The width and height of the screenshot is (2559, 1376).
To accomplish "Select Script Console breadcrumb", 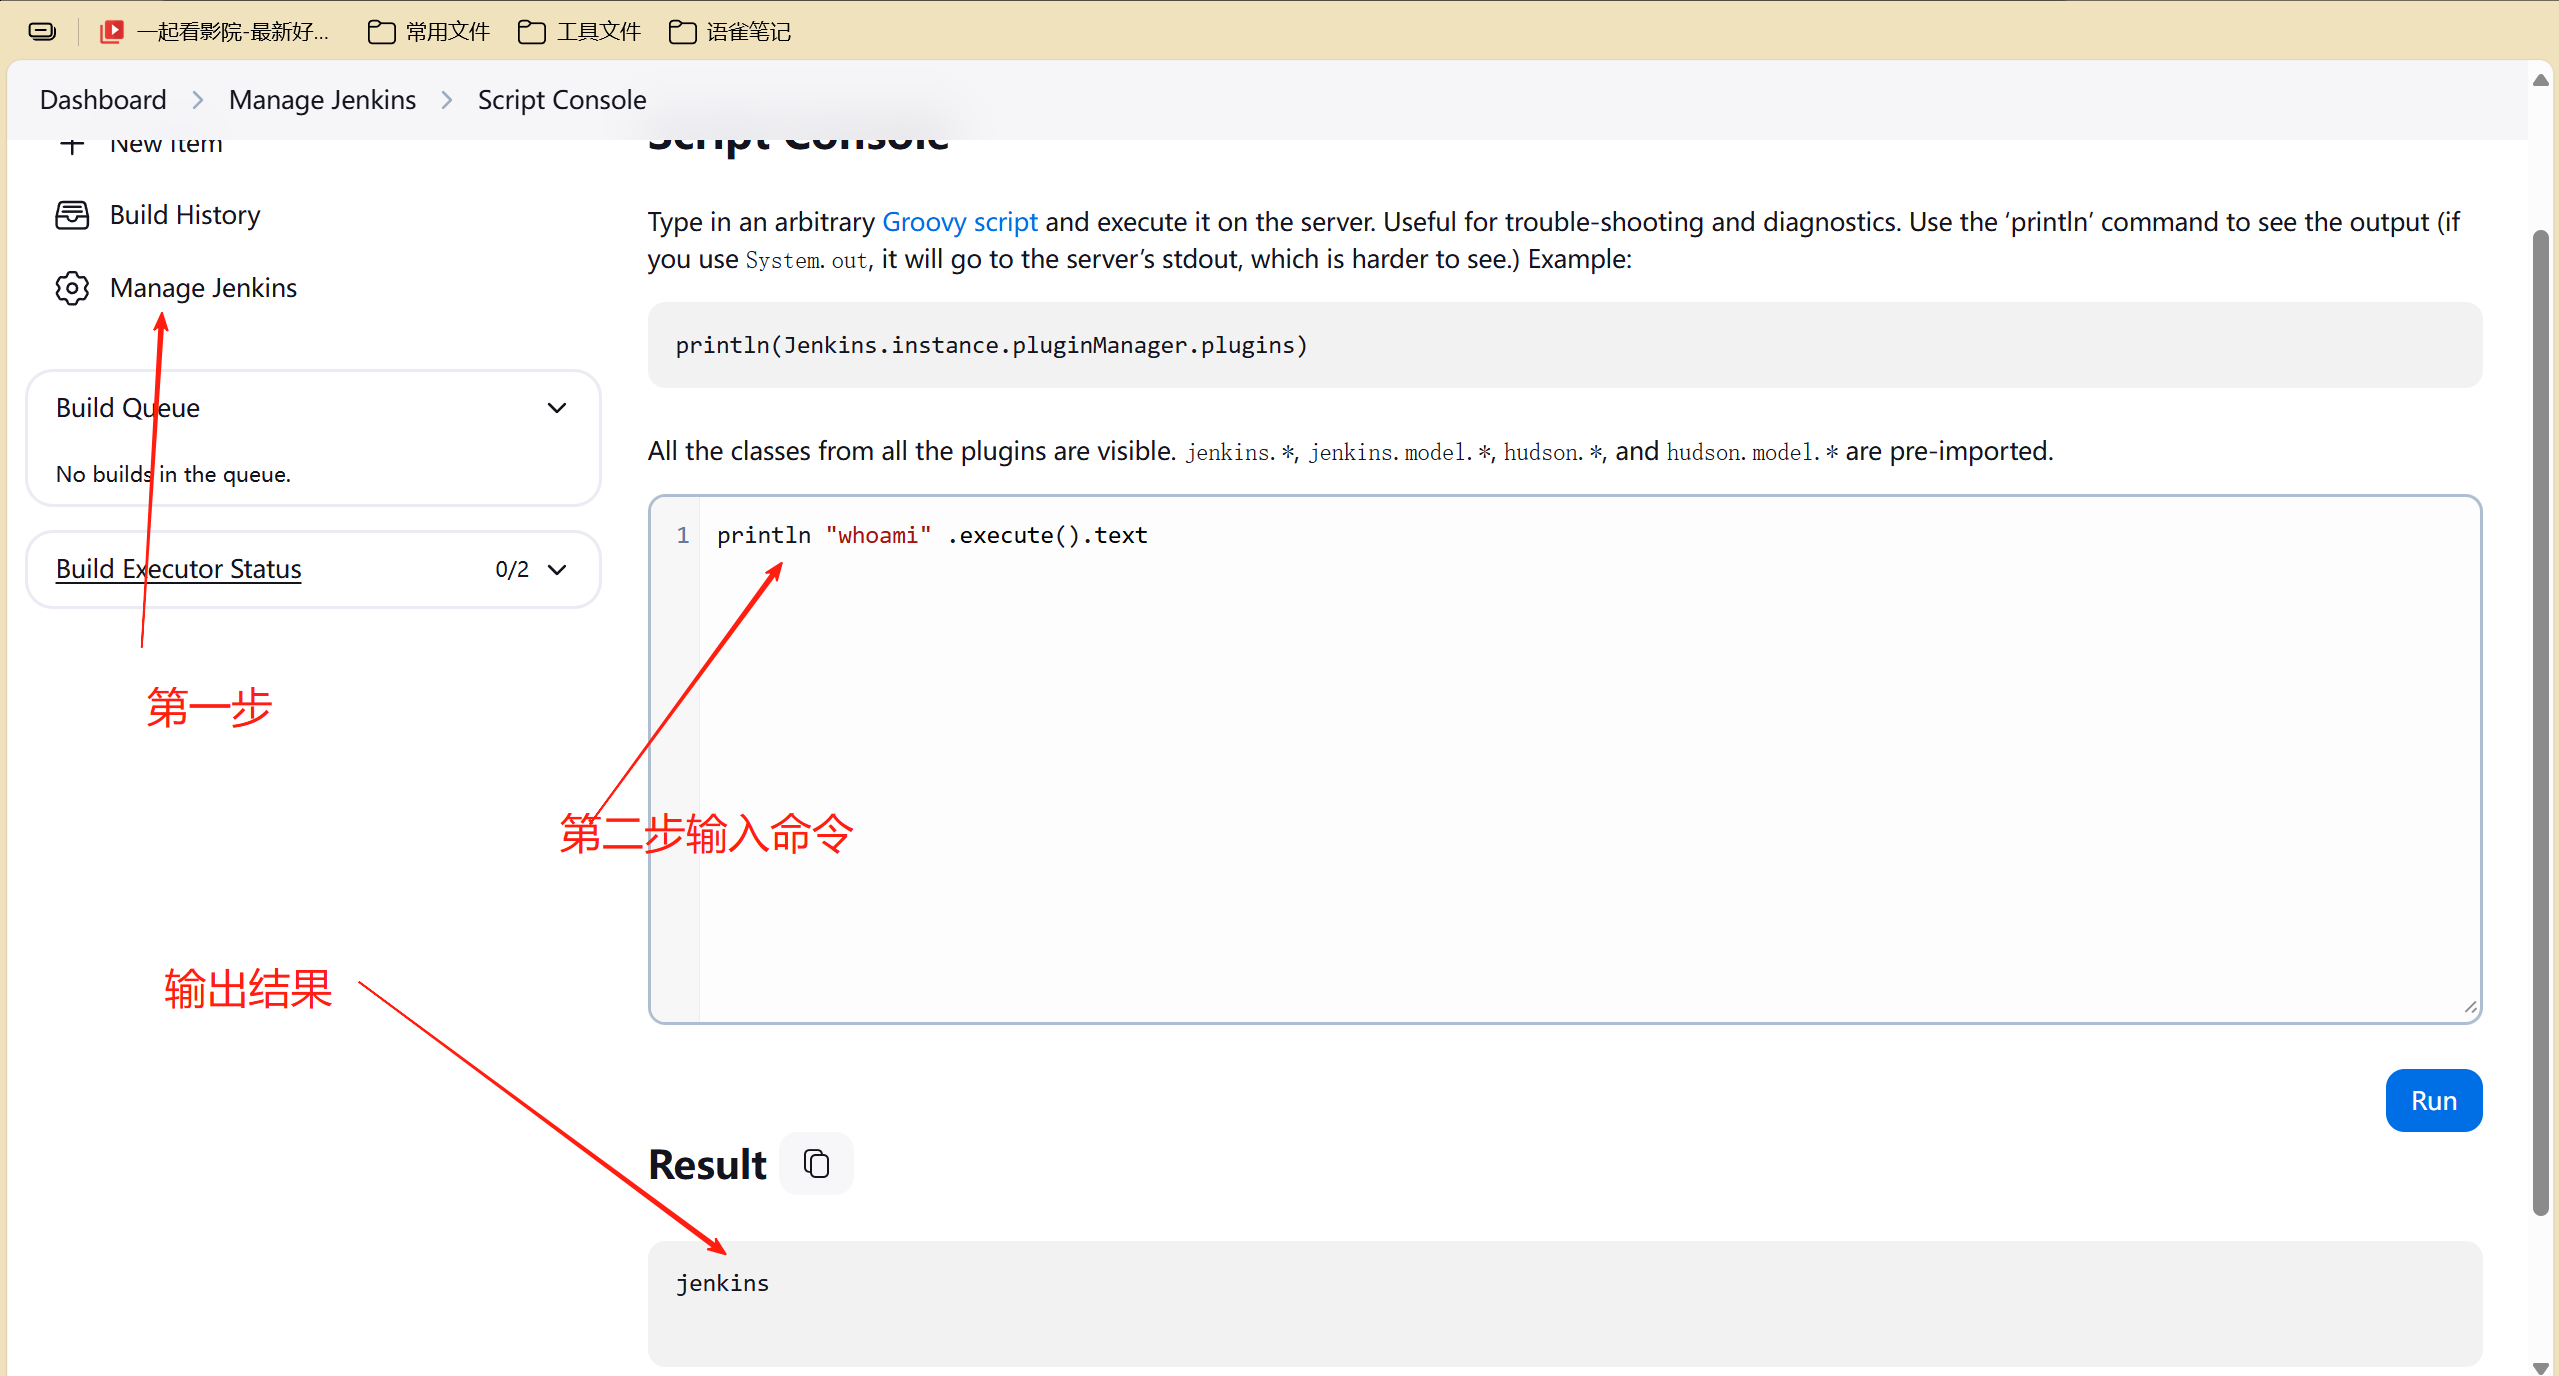I will [562, 100].
